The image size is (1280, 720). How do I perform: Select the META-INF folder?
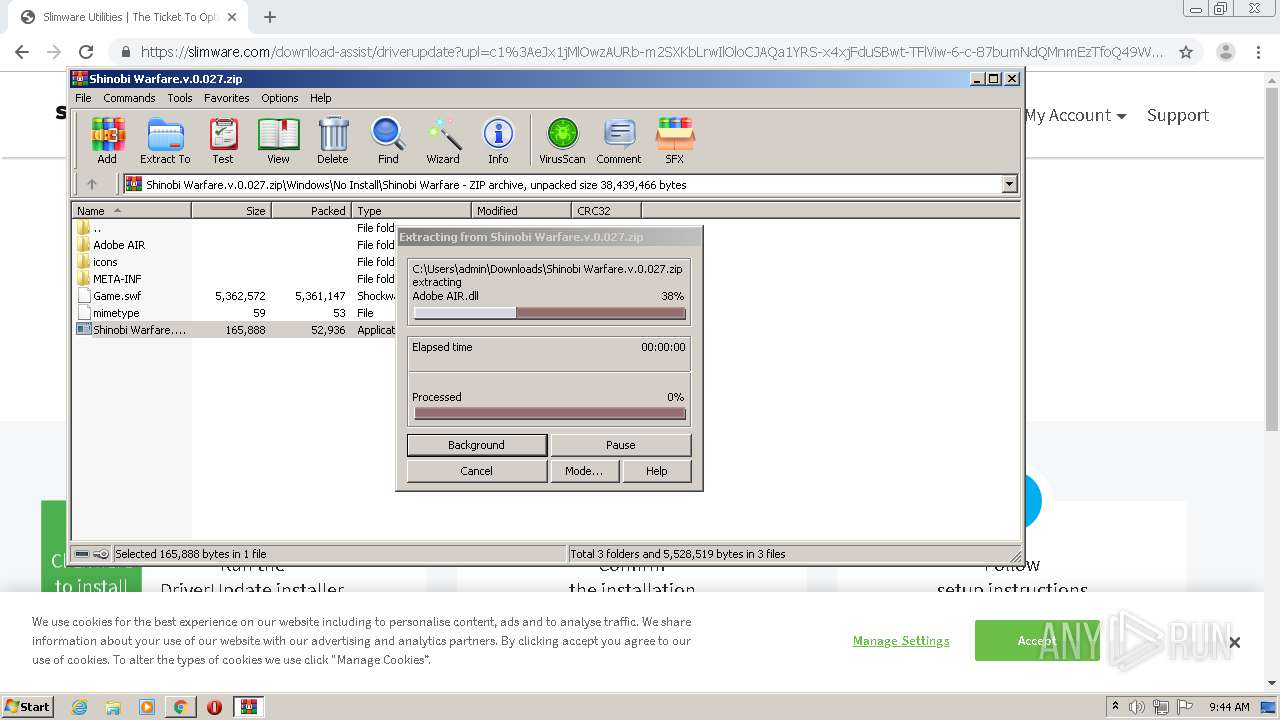(x=117, y=279)
